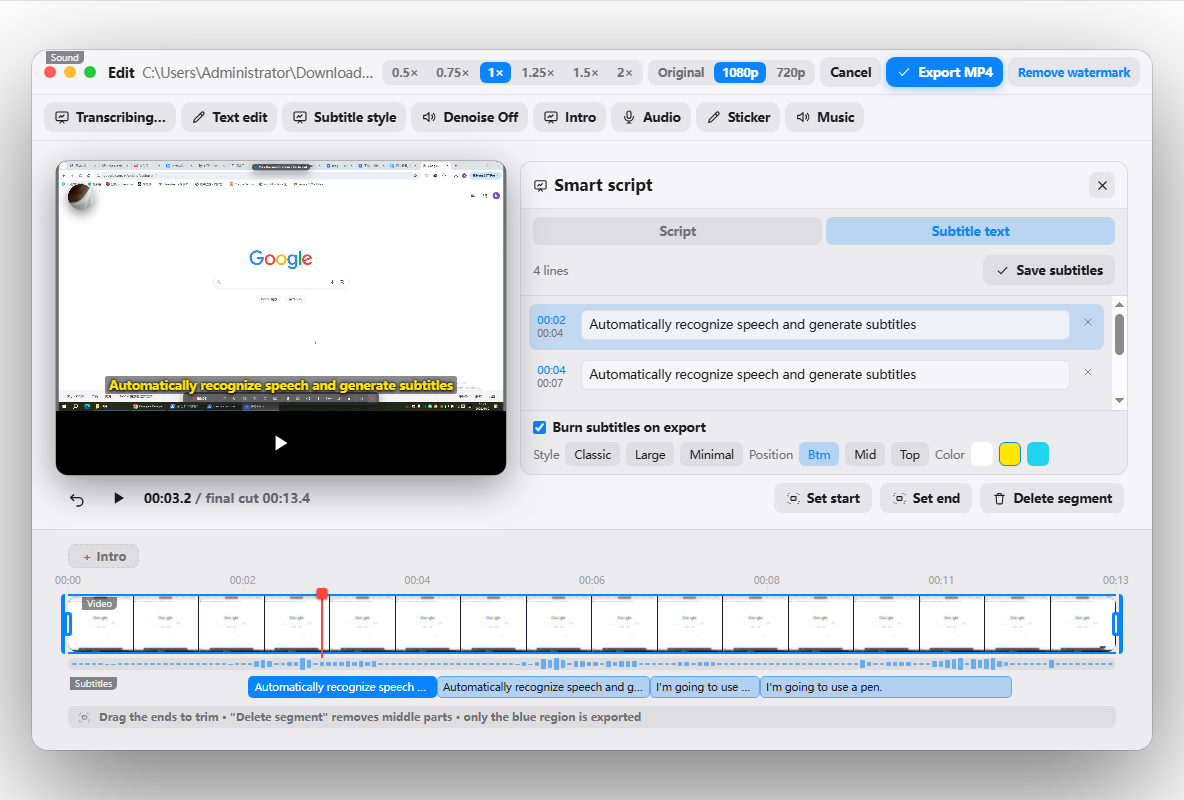Open Subtitle style settings
This screenshot has width=1184, height=800.
(x=344, y=117)
